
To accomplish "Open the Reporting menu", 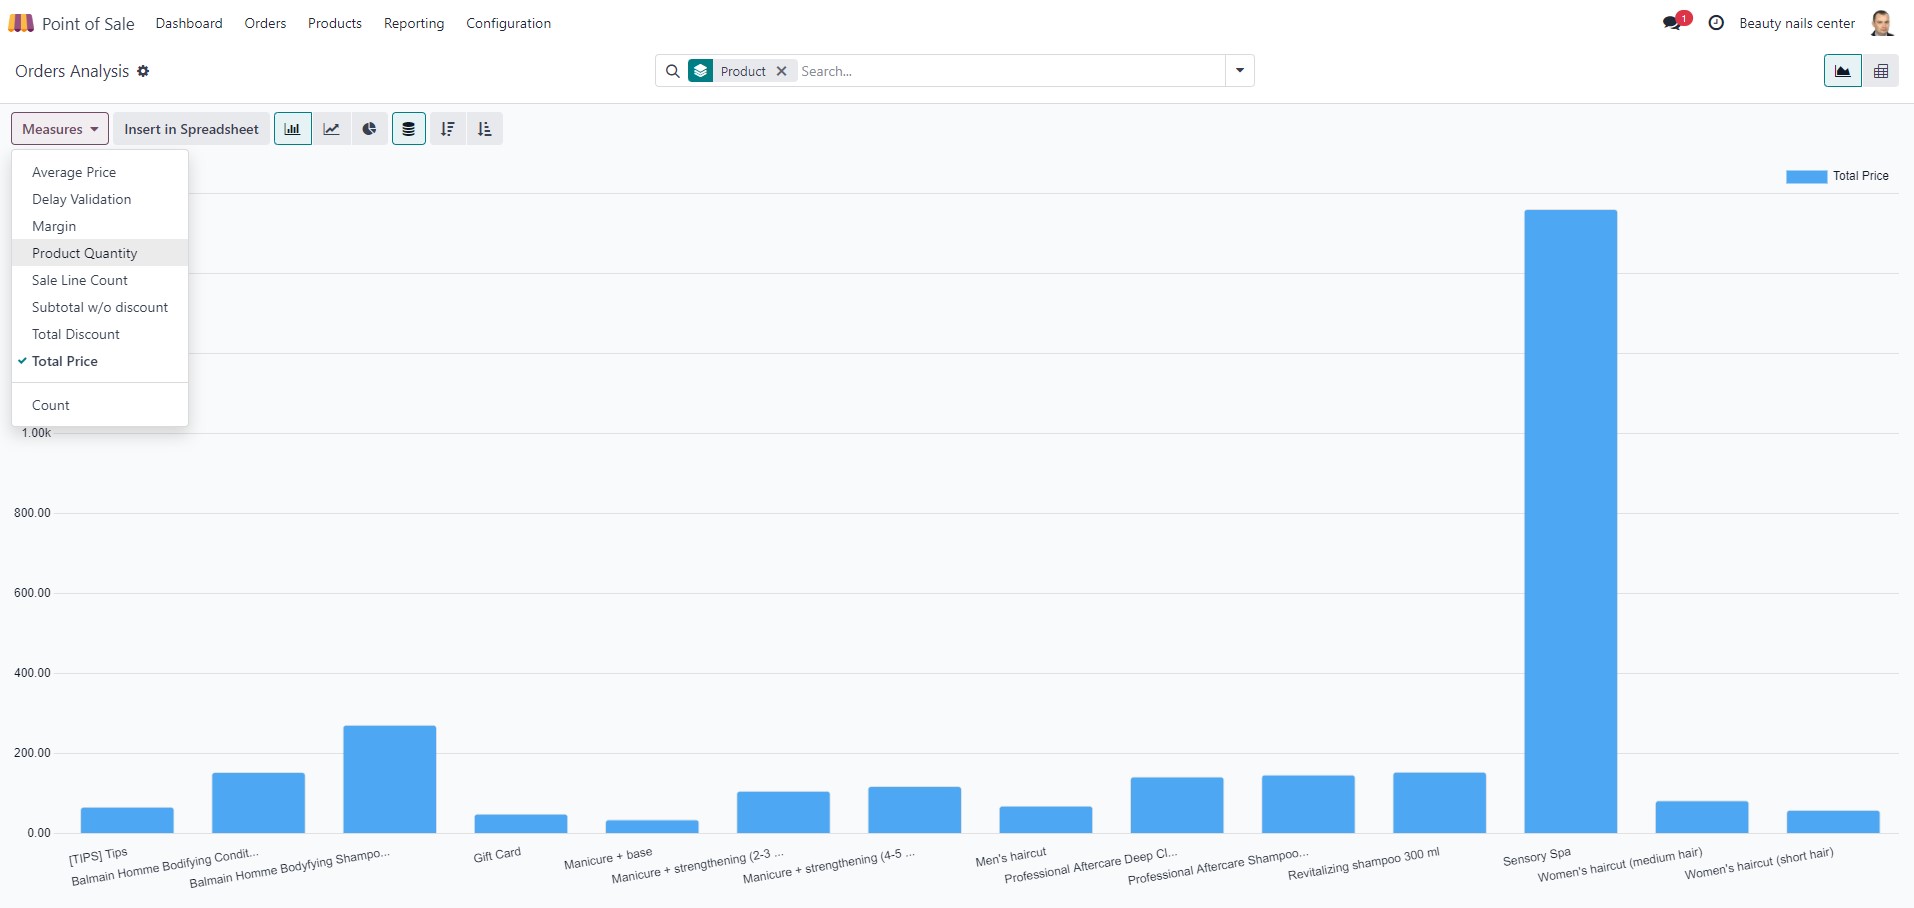I will 413,23.
